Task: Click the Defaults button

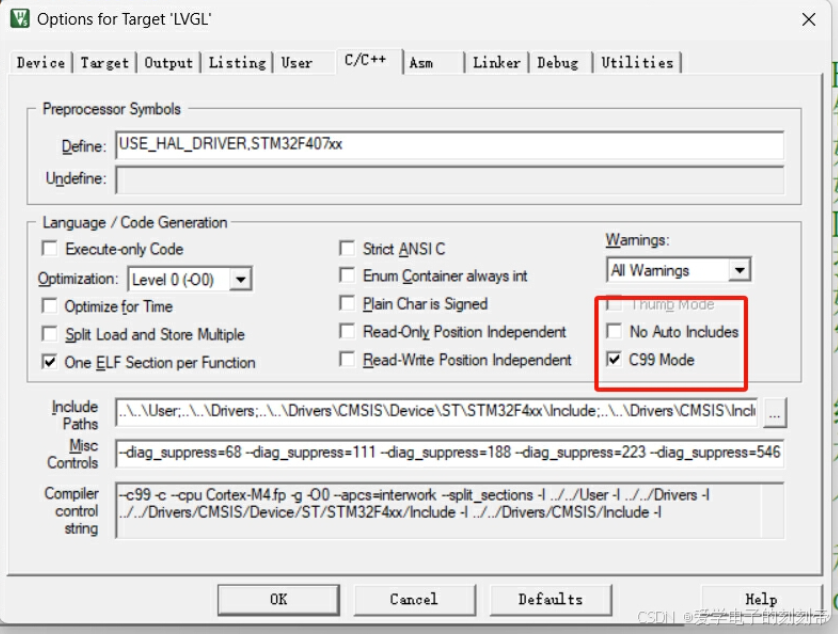Action: click(x=550, y=598)
